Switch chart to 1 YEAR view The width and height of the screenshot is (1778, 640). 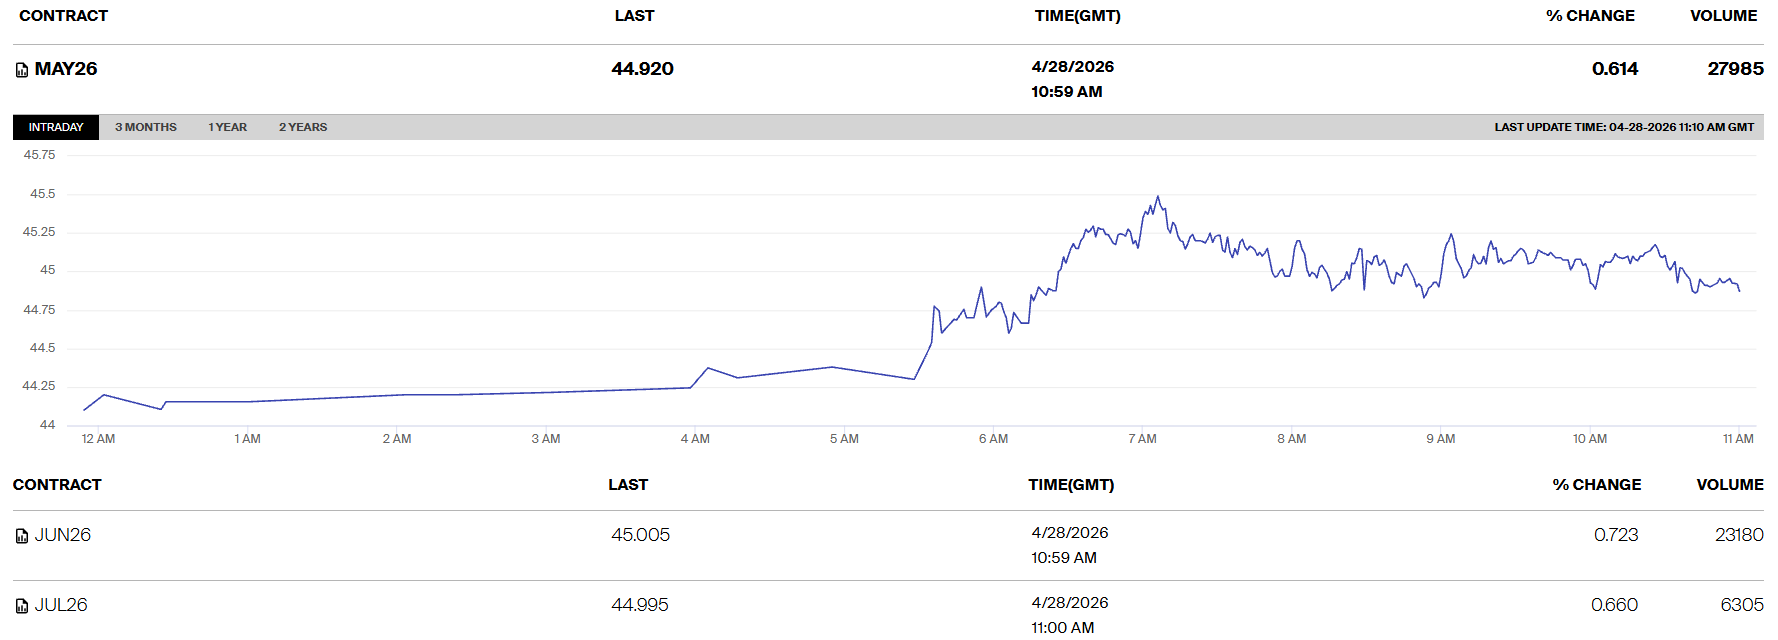pos(227,127)
